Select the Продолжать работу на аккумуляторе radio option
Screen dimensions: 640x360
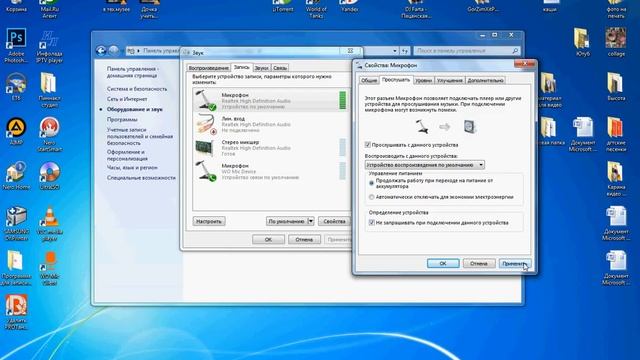(x=371, y=183)
